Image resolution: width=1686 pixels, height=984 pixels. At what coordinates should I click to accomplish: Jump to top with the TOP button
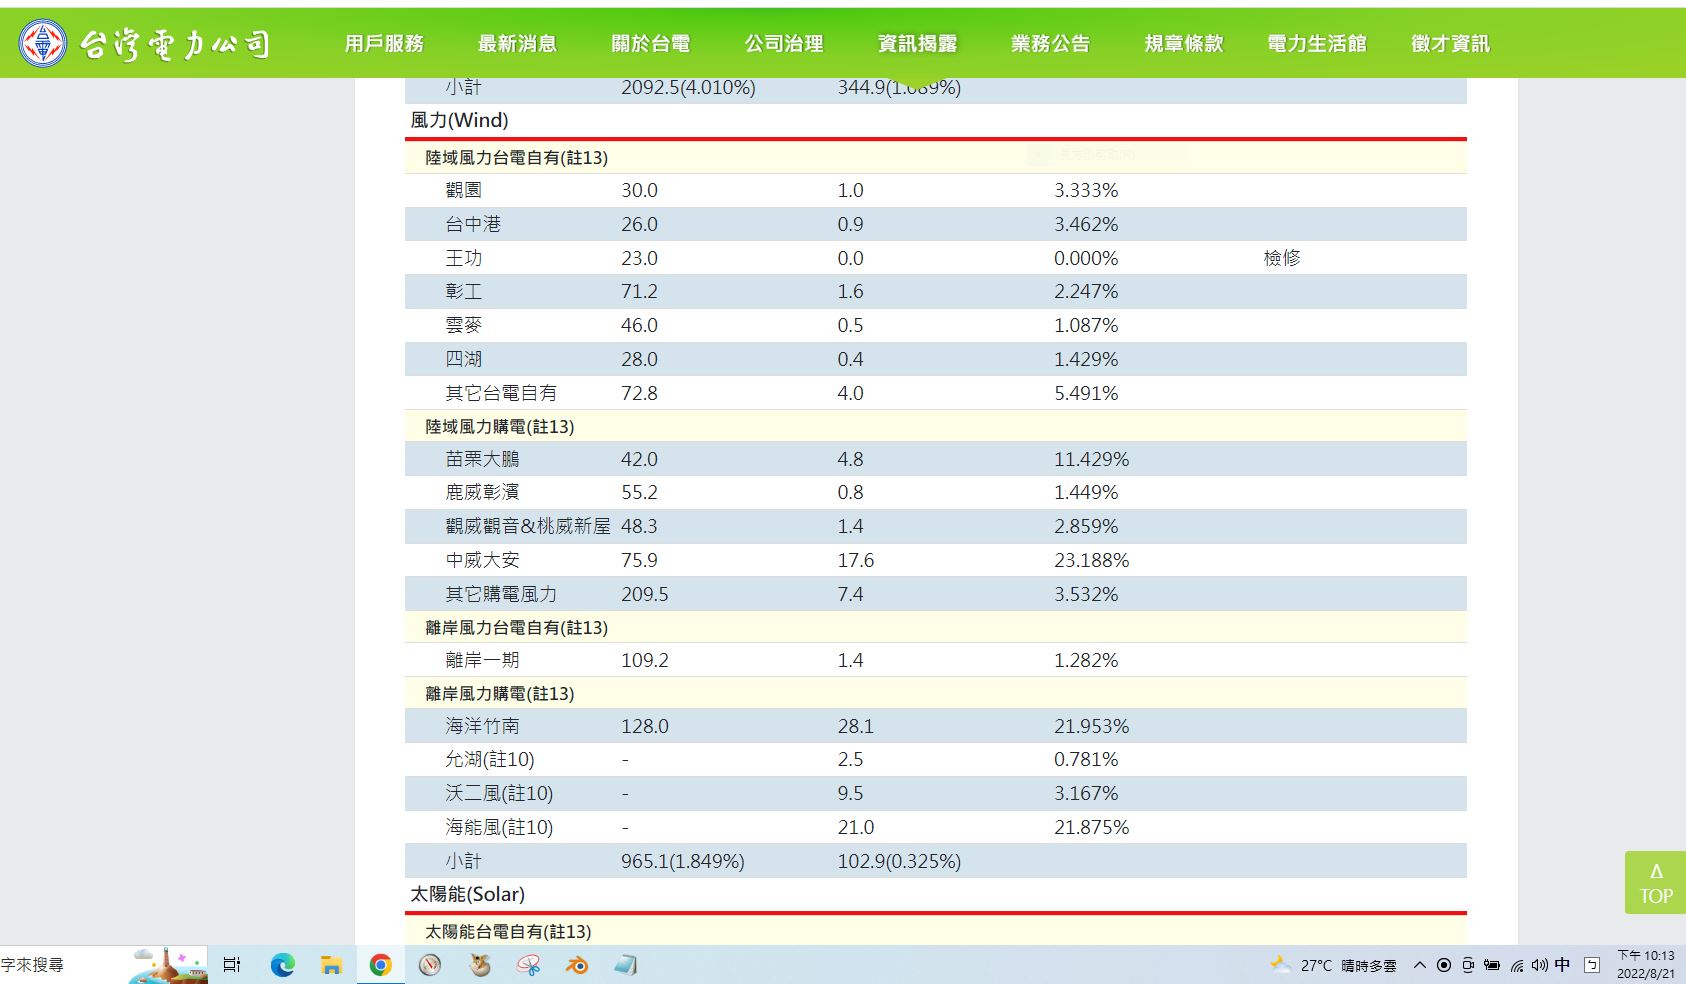click(x=1655, y=882)
